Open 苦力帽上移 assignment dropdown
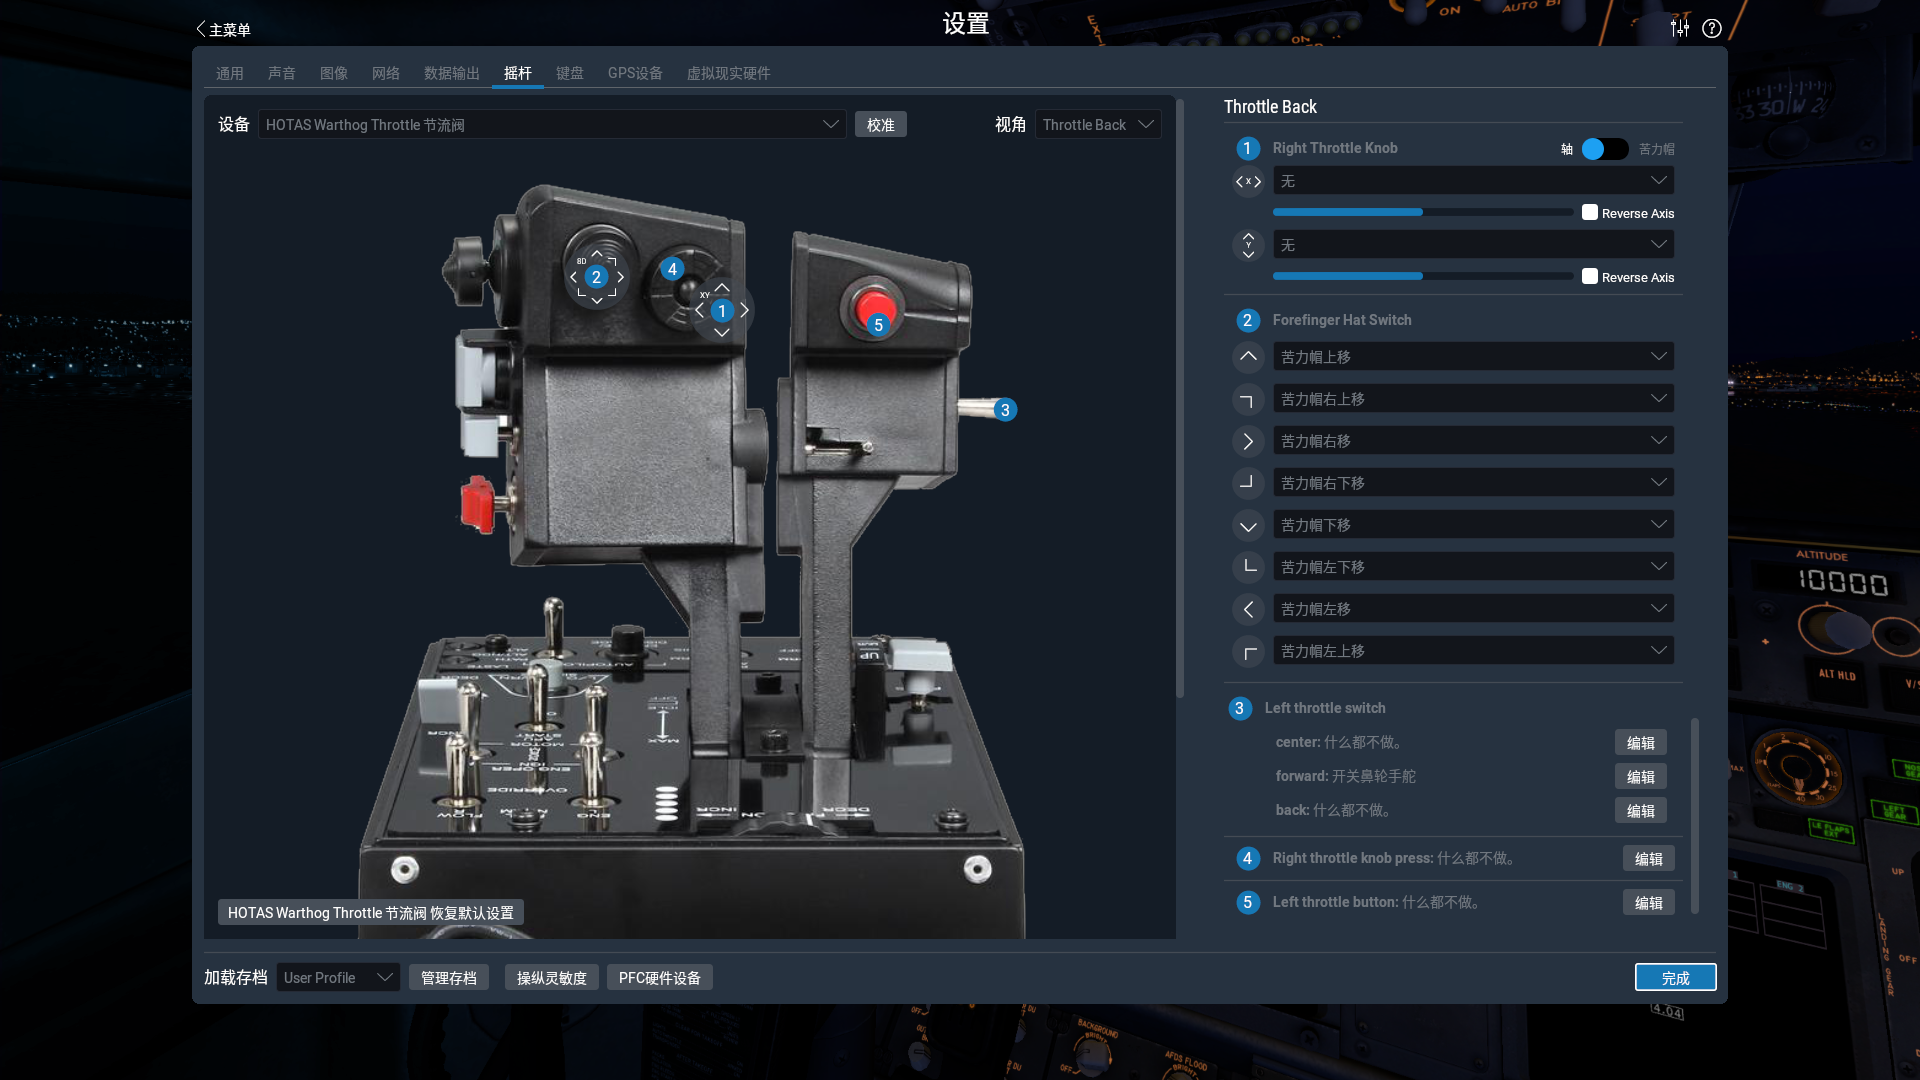The height and width of the screenshot is (1080, 1920). (x=1473, y=357)
